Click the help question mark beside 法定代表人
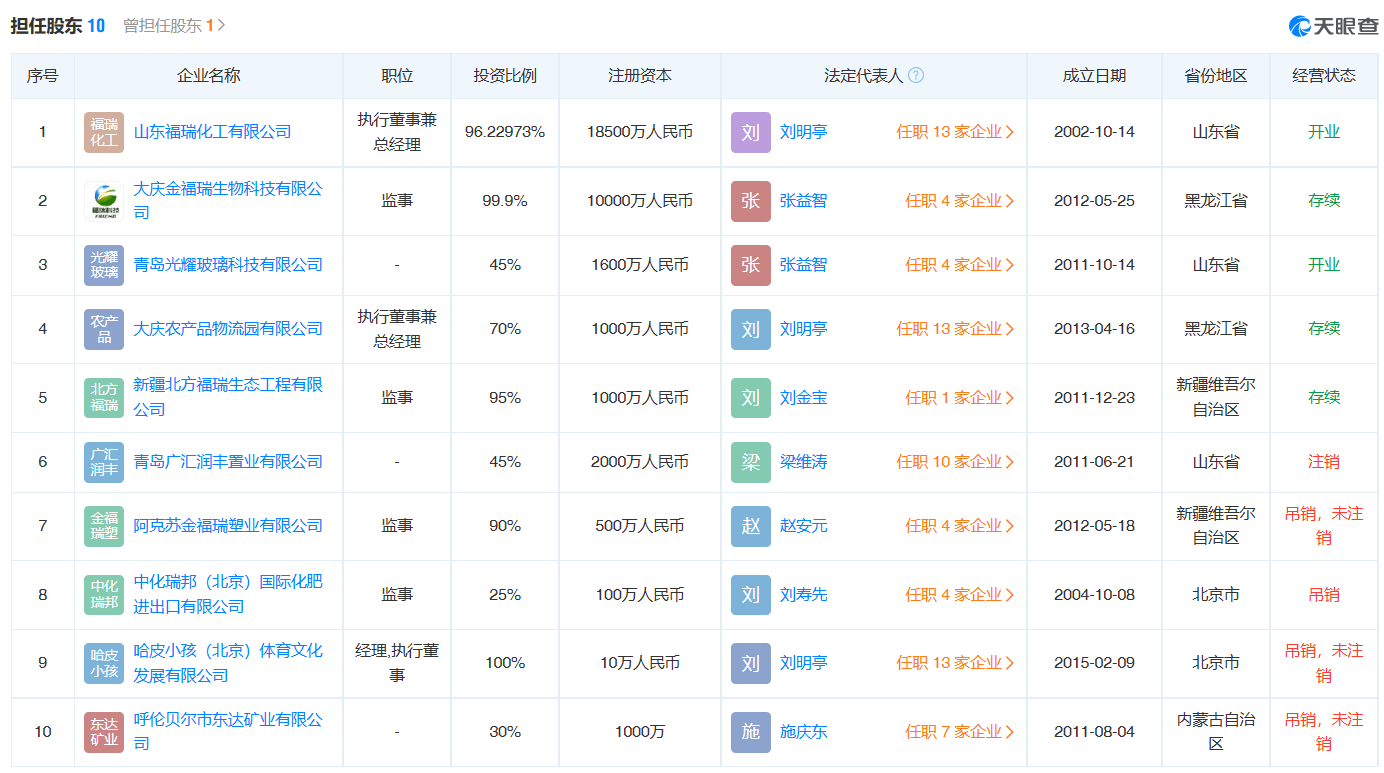The image size is (1384, 773). [916, 76]
